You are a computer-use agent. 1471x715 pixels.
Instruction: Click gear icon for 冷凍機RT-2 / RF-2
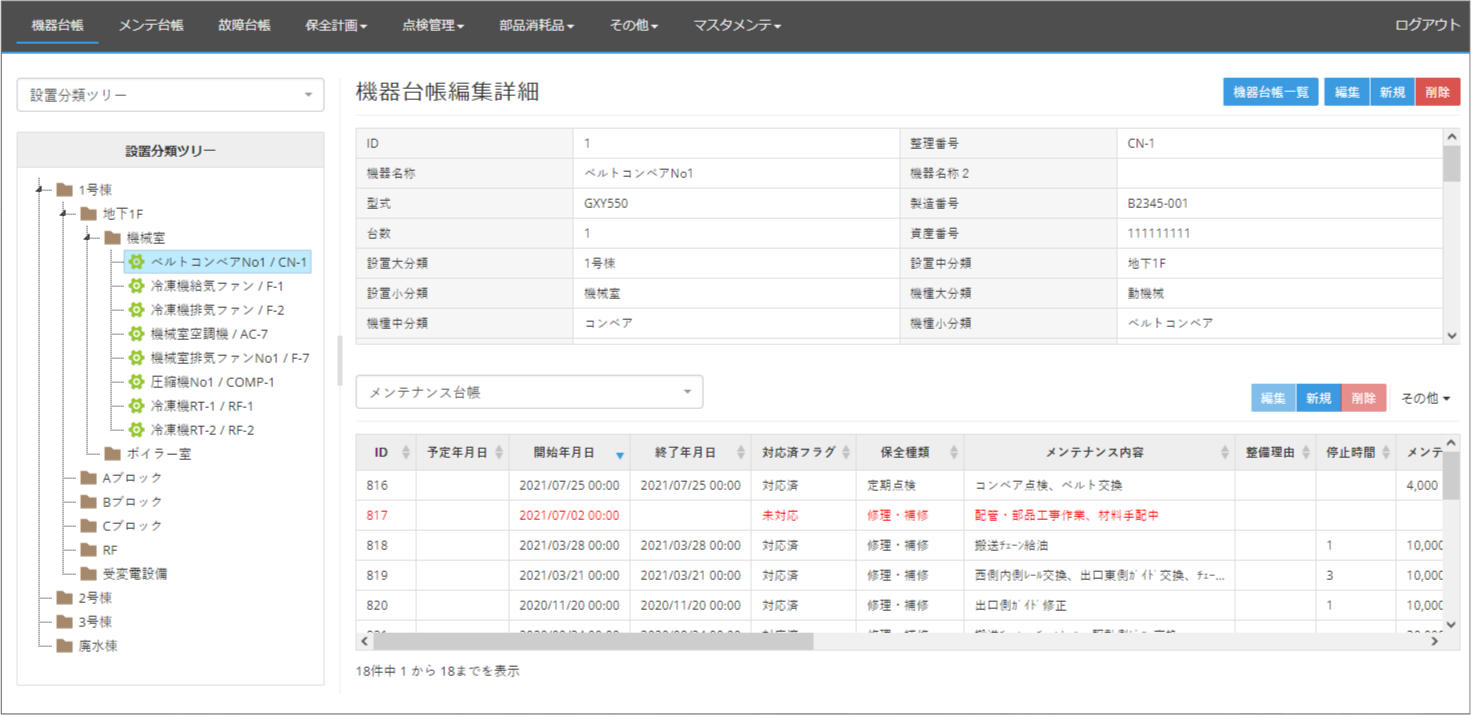(136, 430)
